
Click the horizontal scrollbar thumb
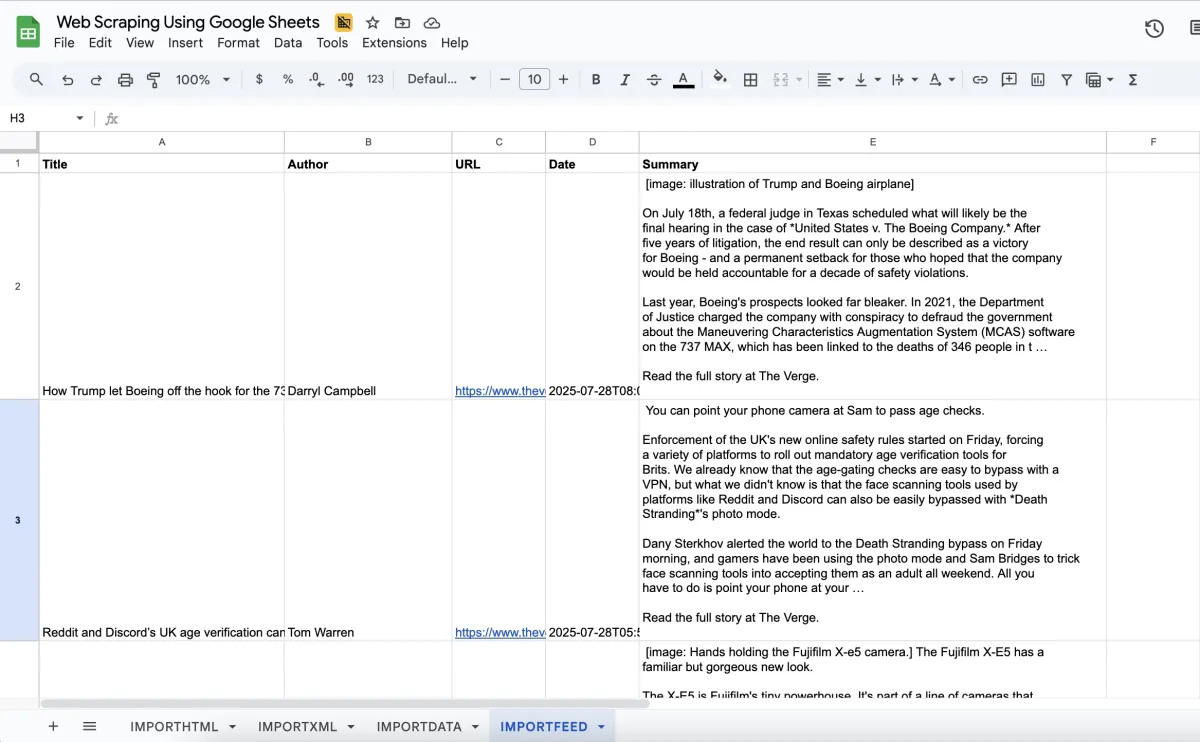[345, 704]
